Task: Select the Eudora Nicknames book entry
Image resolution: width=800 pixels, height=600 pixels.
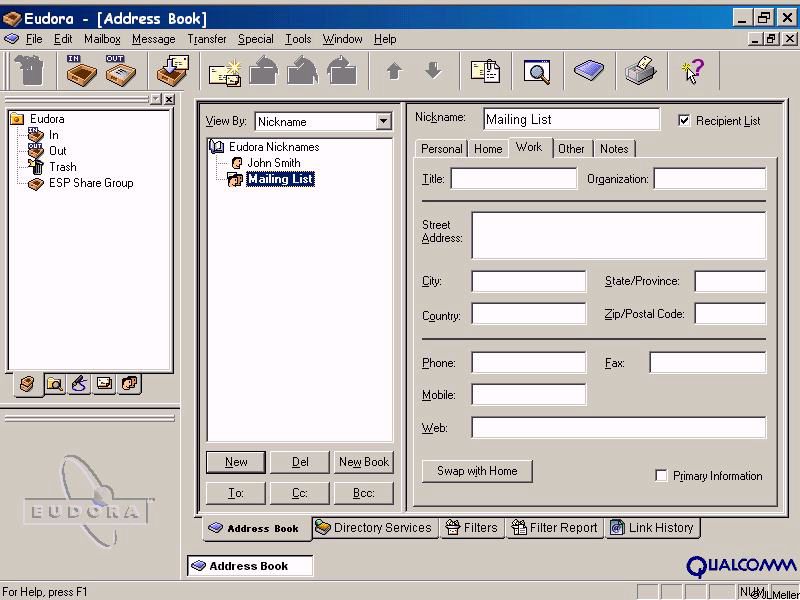Action: click(274, 147)
